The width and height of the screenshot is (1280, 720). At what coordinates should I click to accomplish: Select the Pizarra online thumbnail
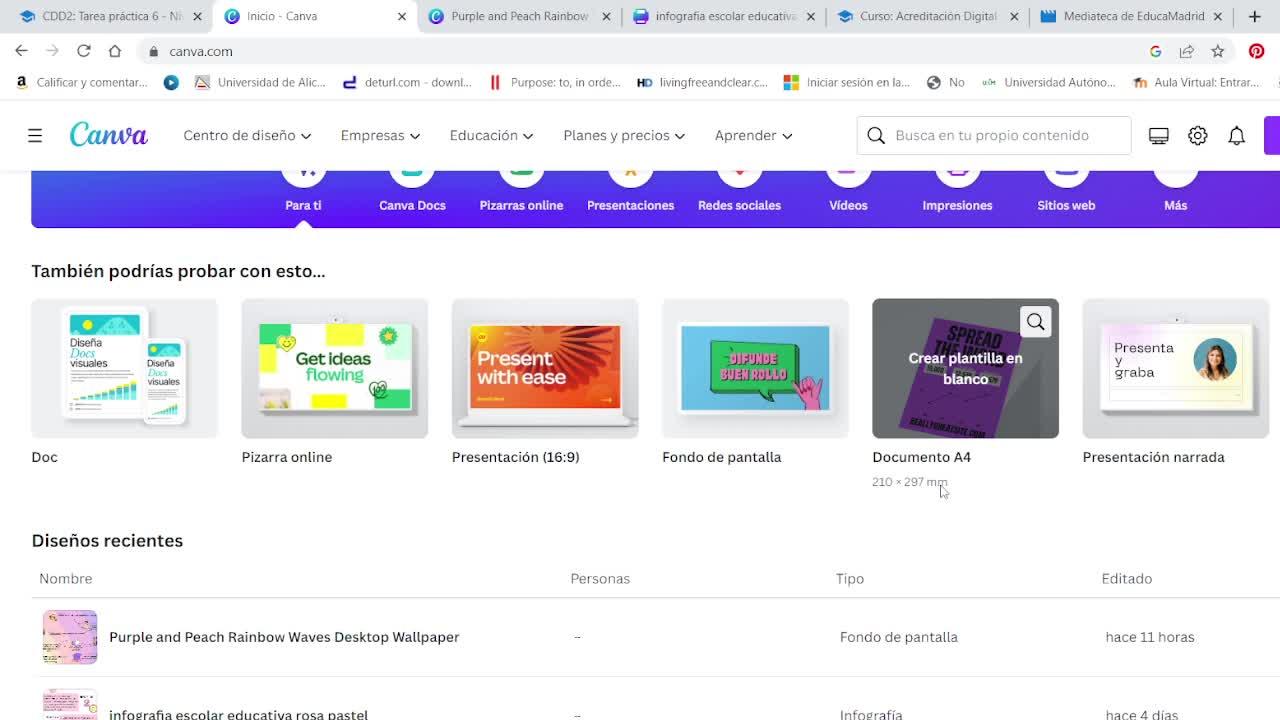[334, 368]
